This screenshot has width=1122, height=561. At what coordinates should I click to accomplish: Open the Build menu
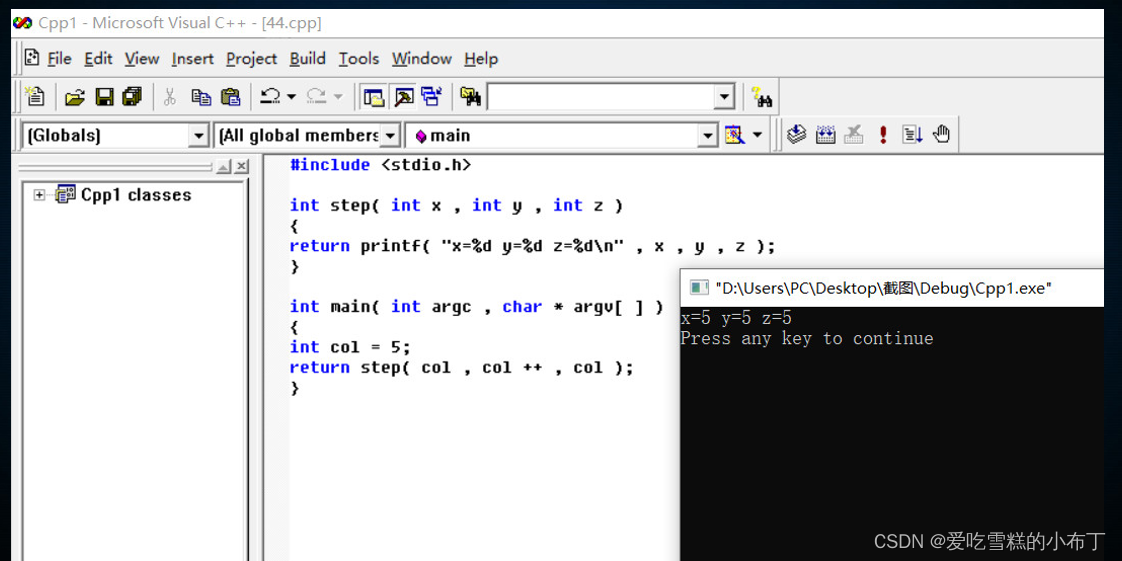[308, 59]
